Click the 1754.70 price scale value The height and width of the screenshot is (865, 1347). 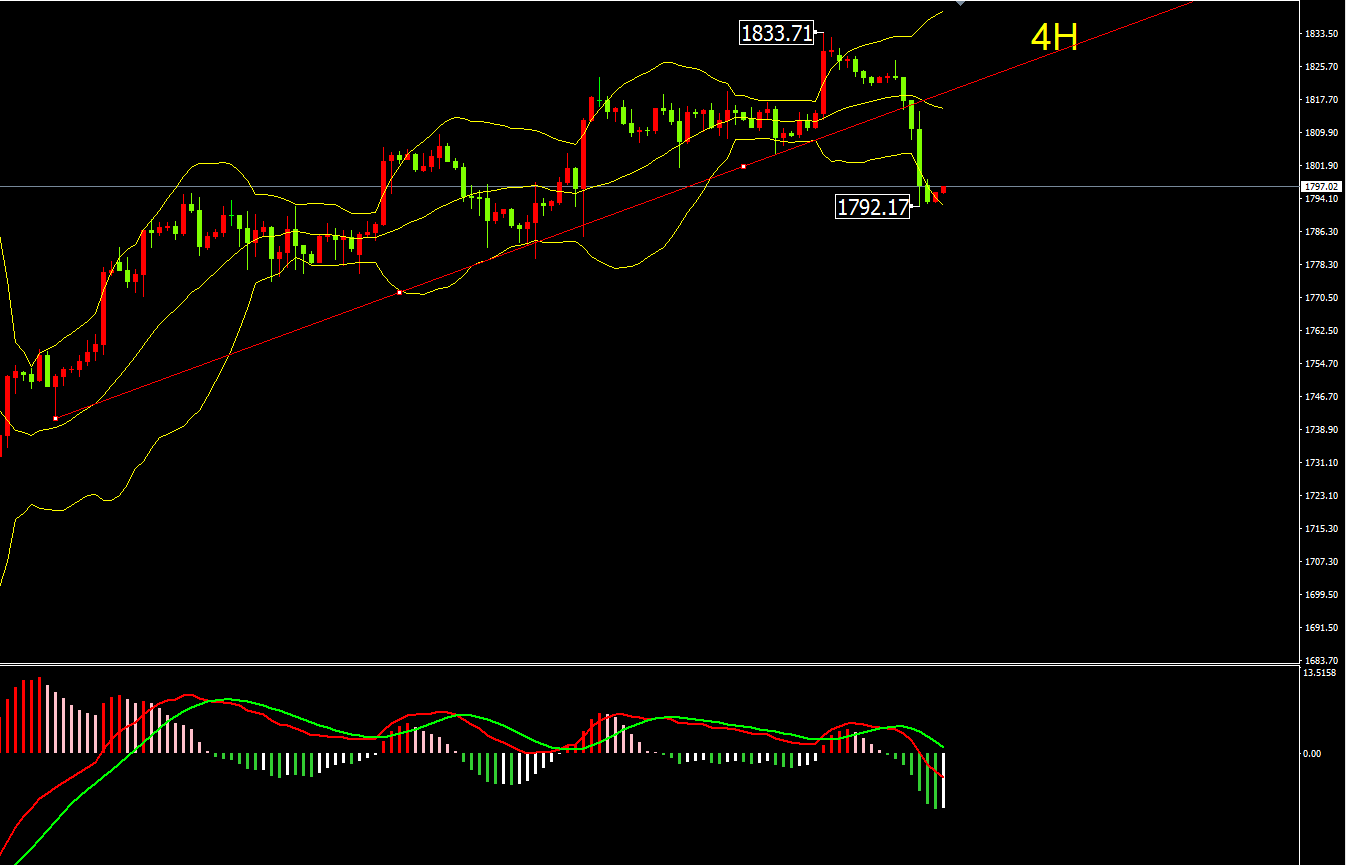click(x=1321, y=364)
